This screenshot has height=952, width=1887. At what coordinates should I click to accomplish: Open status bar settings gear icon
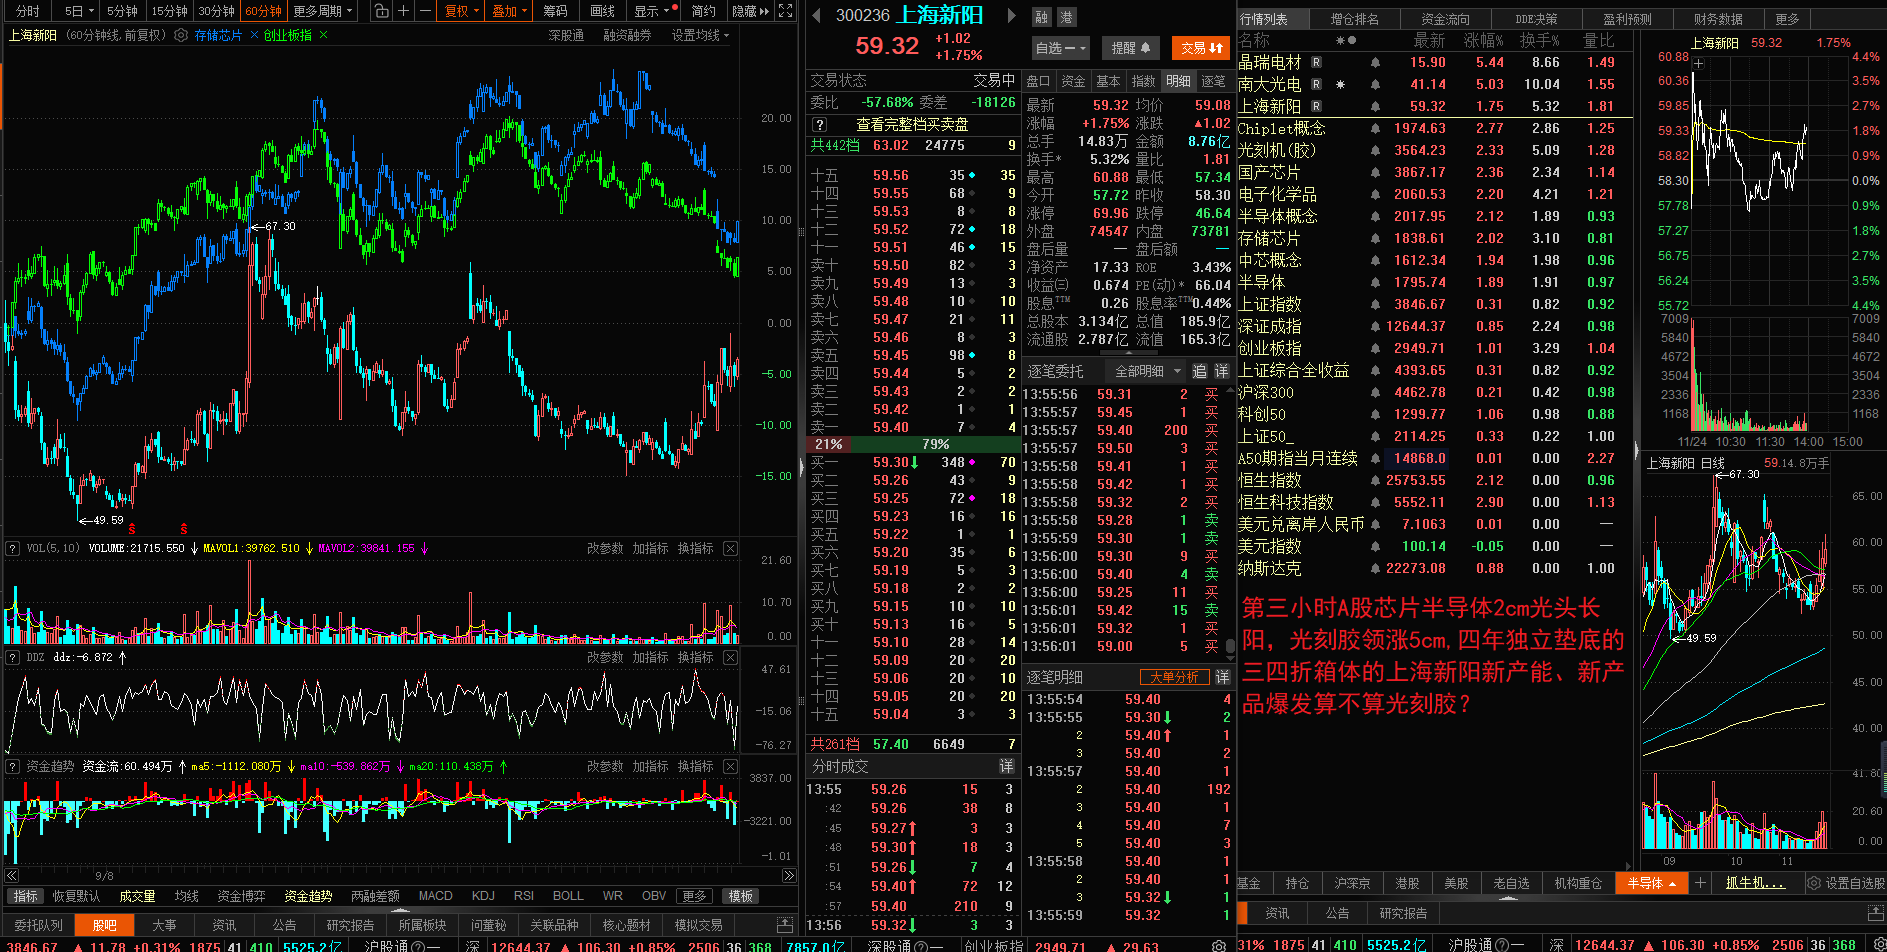pos(1219,945)
